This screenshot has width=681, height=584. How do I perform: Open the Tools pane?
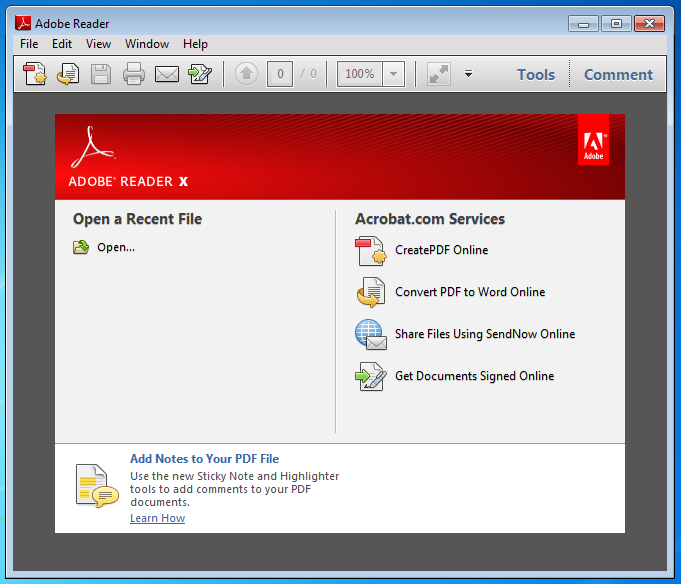coord(536,75)
